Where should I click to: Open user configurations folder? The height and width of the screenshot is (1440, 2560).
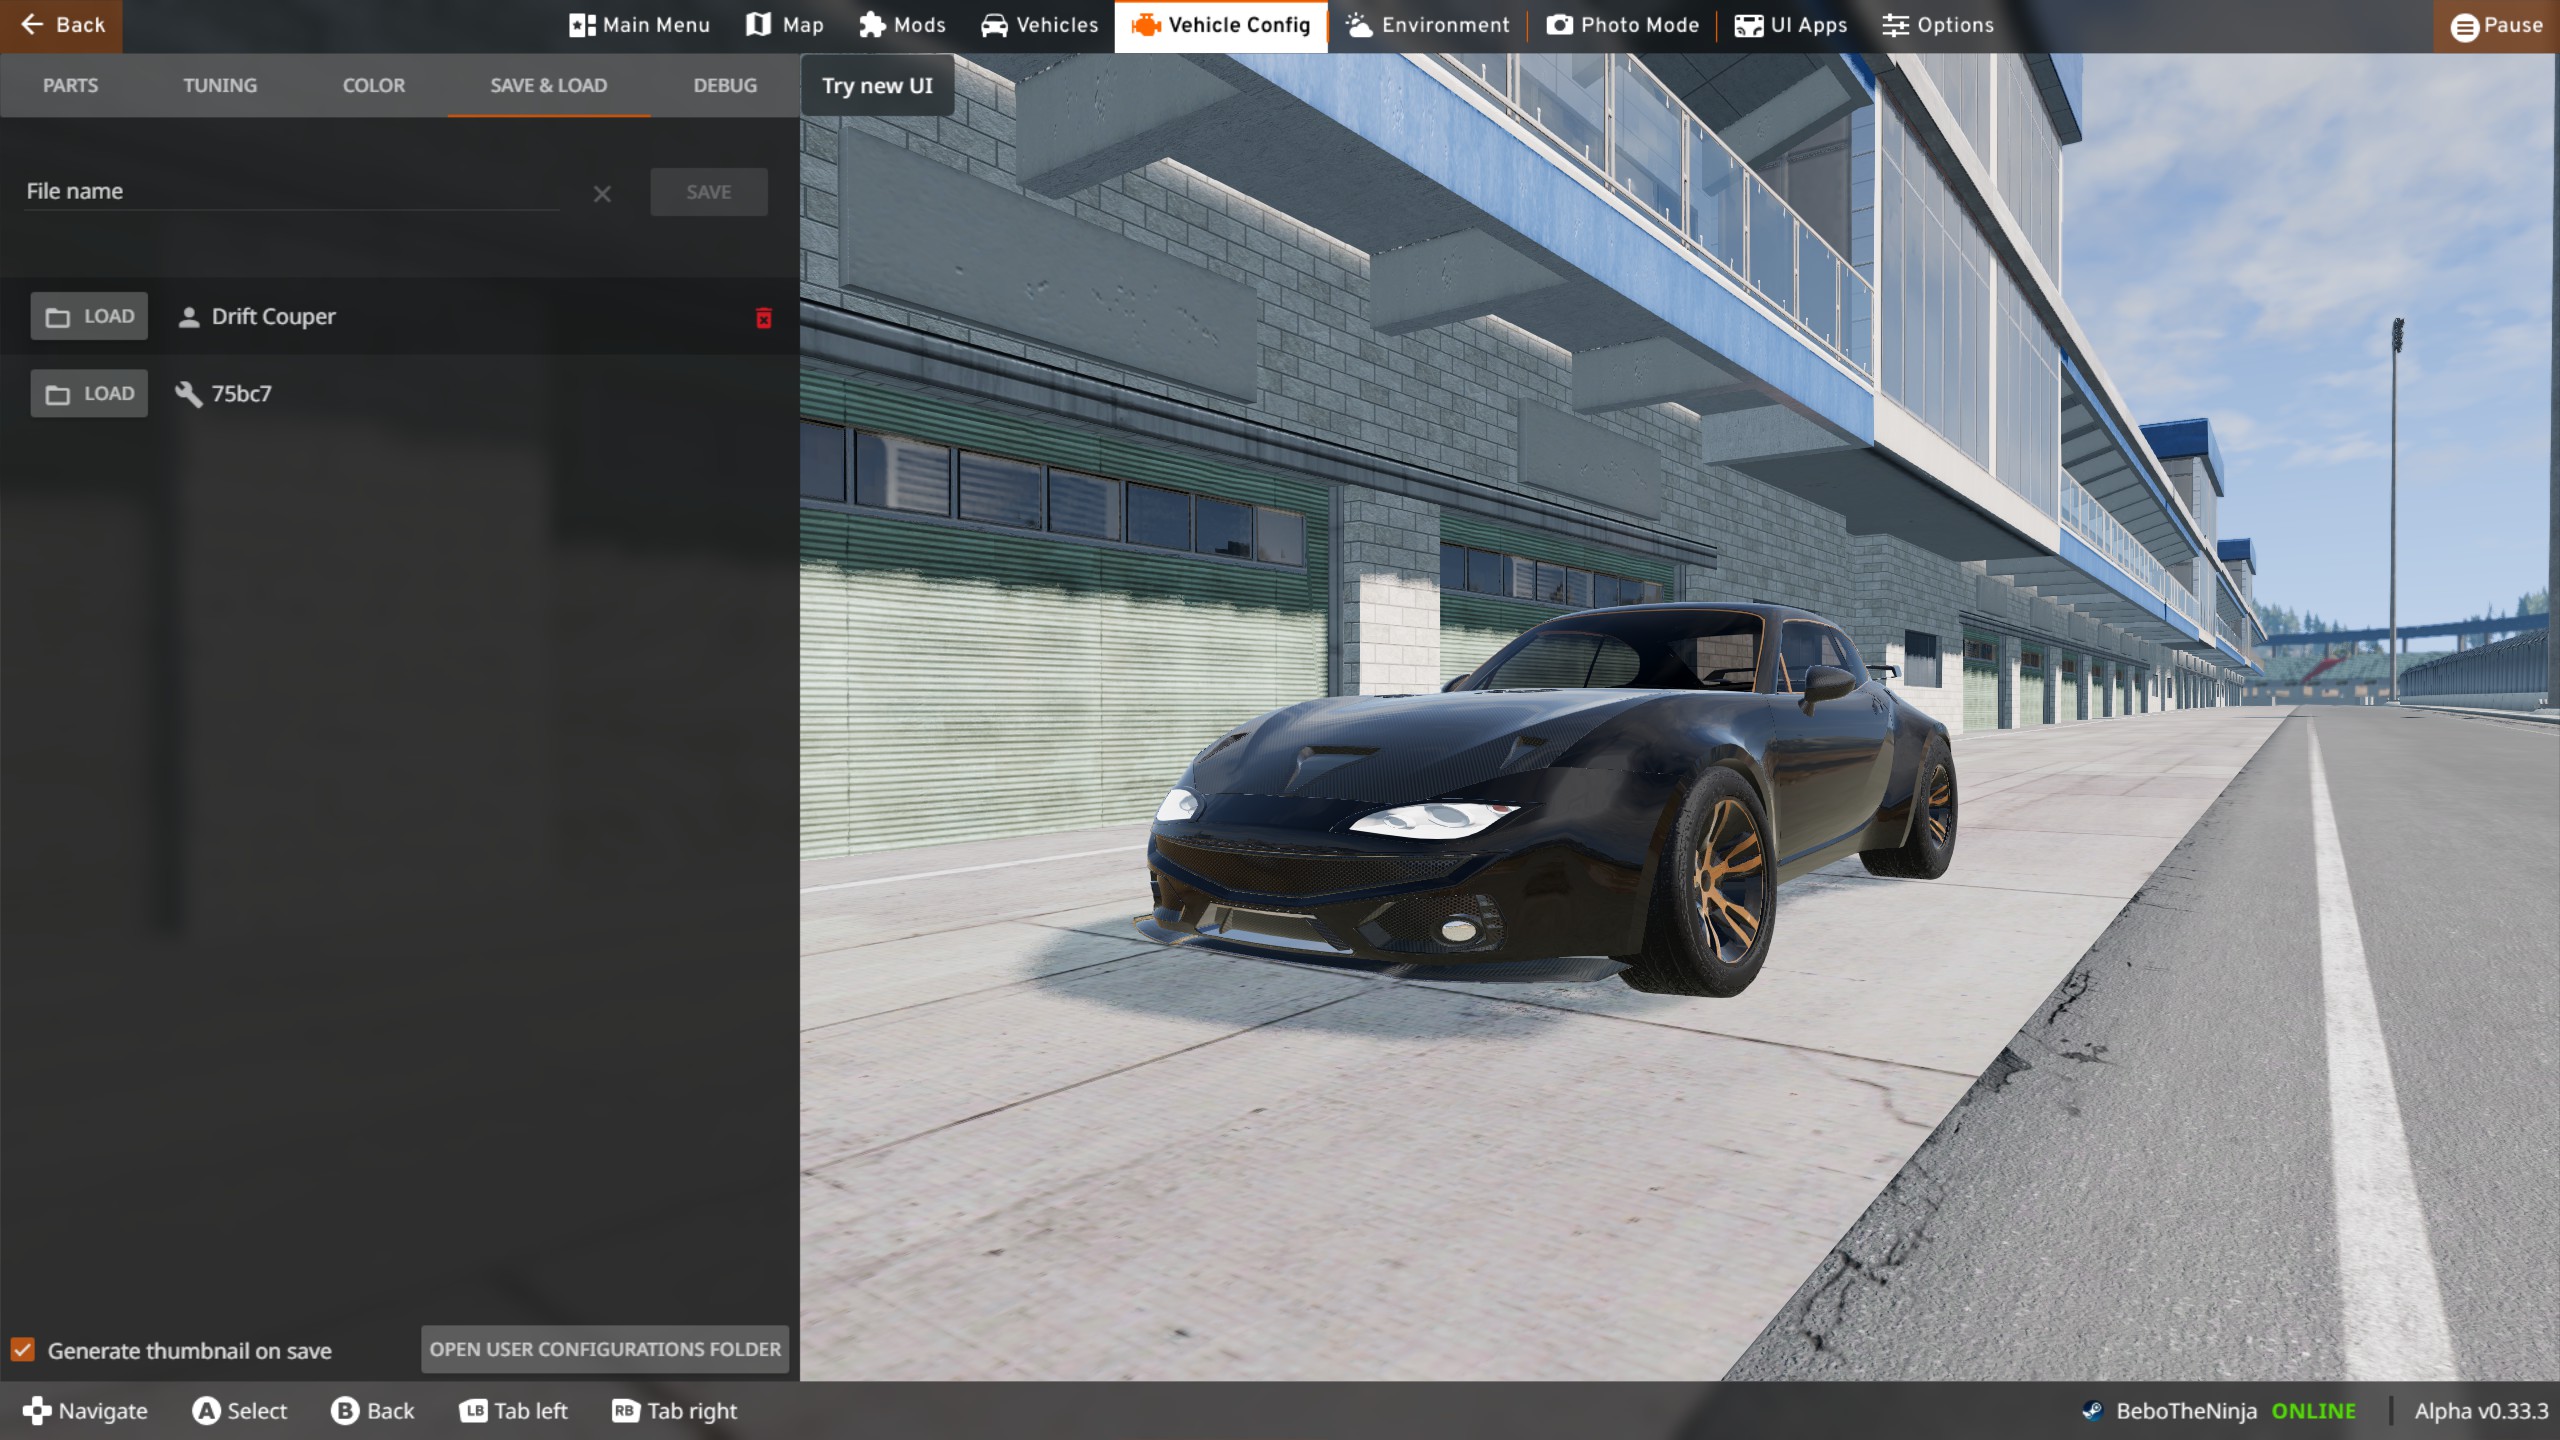605,1349
